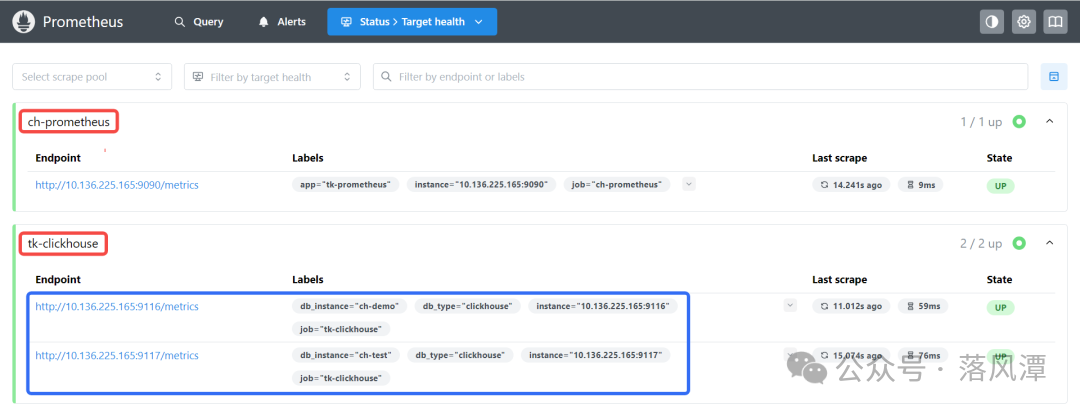Expand labels for the ch-demo target row
Image resolution: width=1080 pixels, height=411 pixels.
[x=790, y=305]
